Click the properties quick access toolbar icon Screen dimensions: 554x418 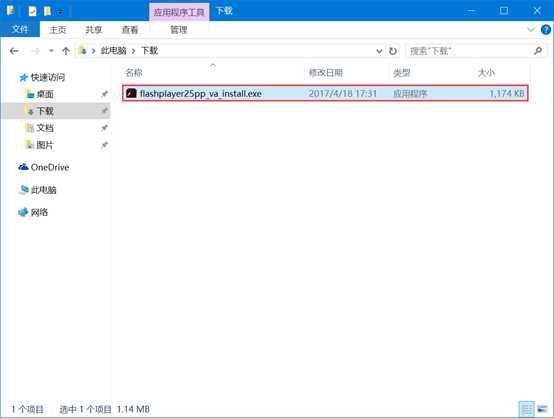33,11
